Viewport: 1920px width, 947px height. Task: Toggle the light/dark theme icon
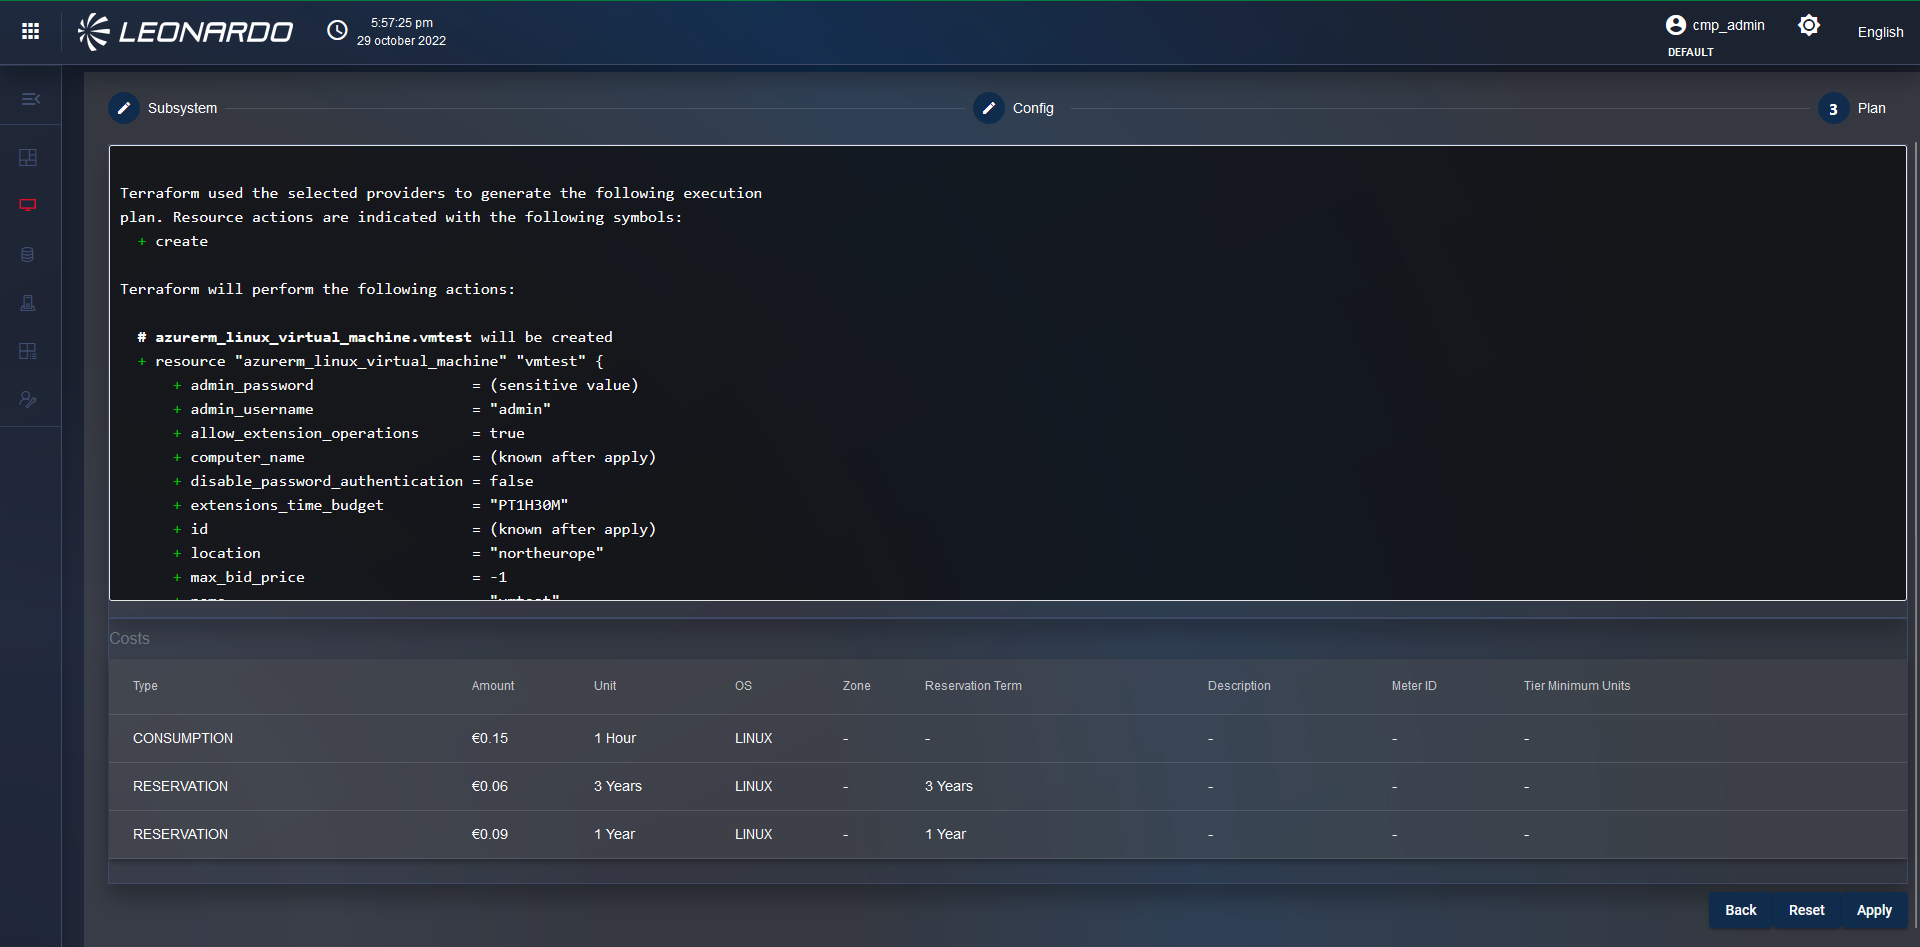(x=1808, y=26)
